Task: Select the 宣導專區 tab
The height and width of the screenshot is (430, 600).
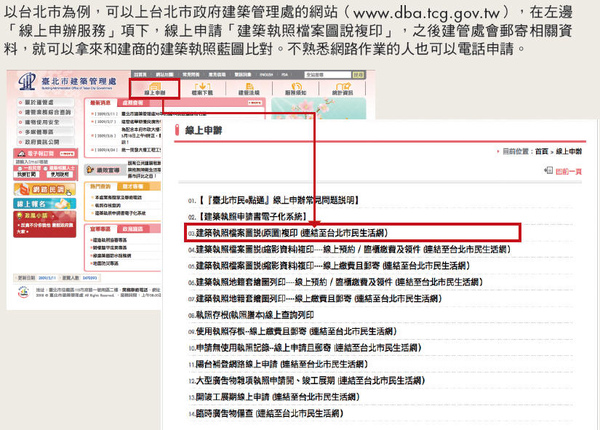Action: pyautogui.click(x=100, y=229)
